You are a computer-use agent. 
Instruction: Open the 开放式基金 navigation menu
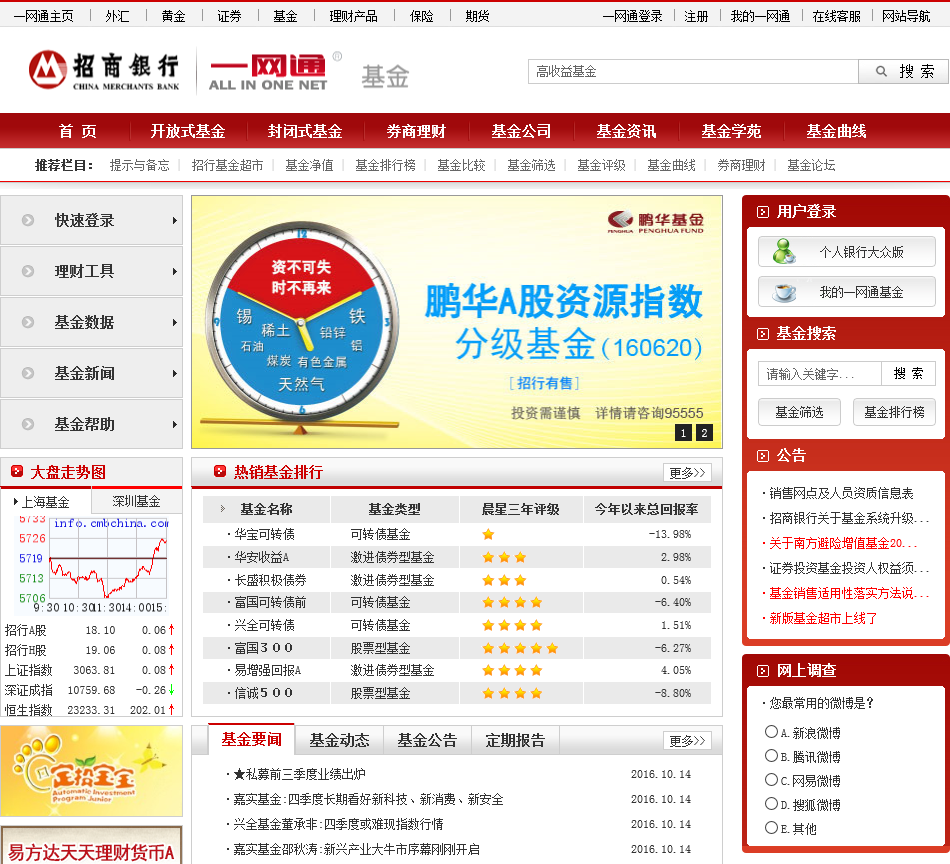(x=188, y=131)
